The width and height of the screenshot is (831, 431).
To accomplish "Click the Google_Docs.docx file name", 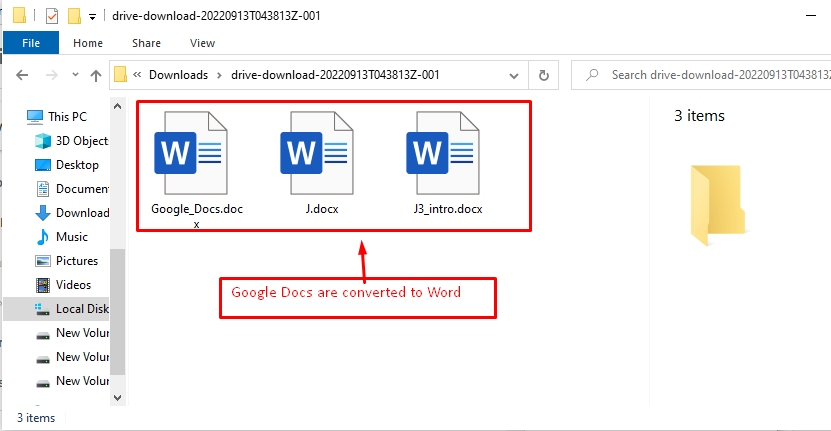I will coord(197,216).
